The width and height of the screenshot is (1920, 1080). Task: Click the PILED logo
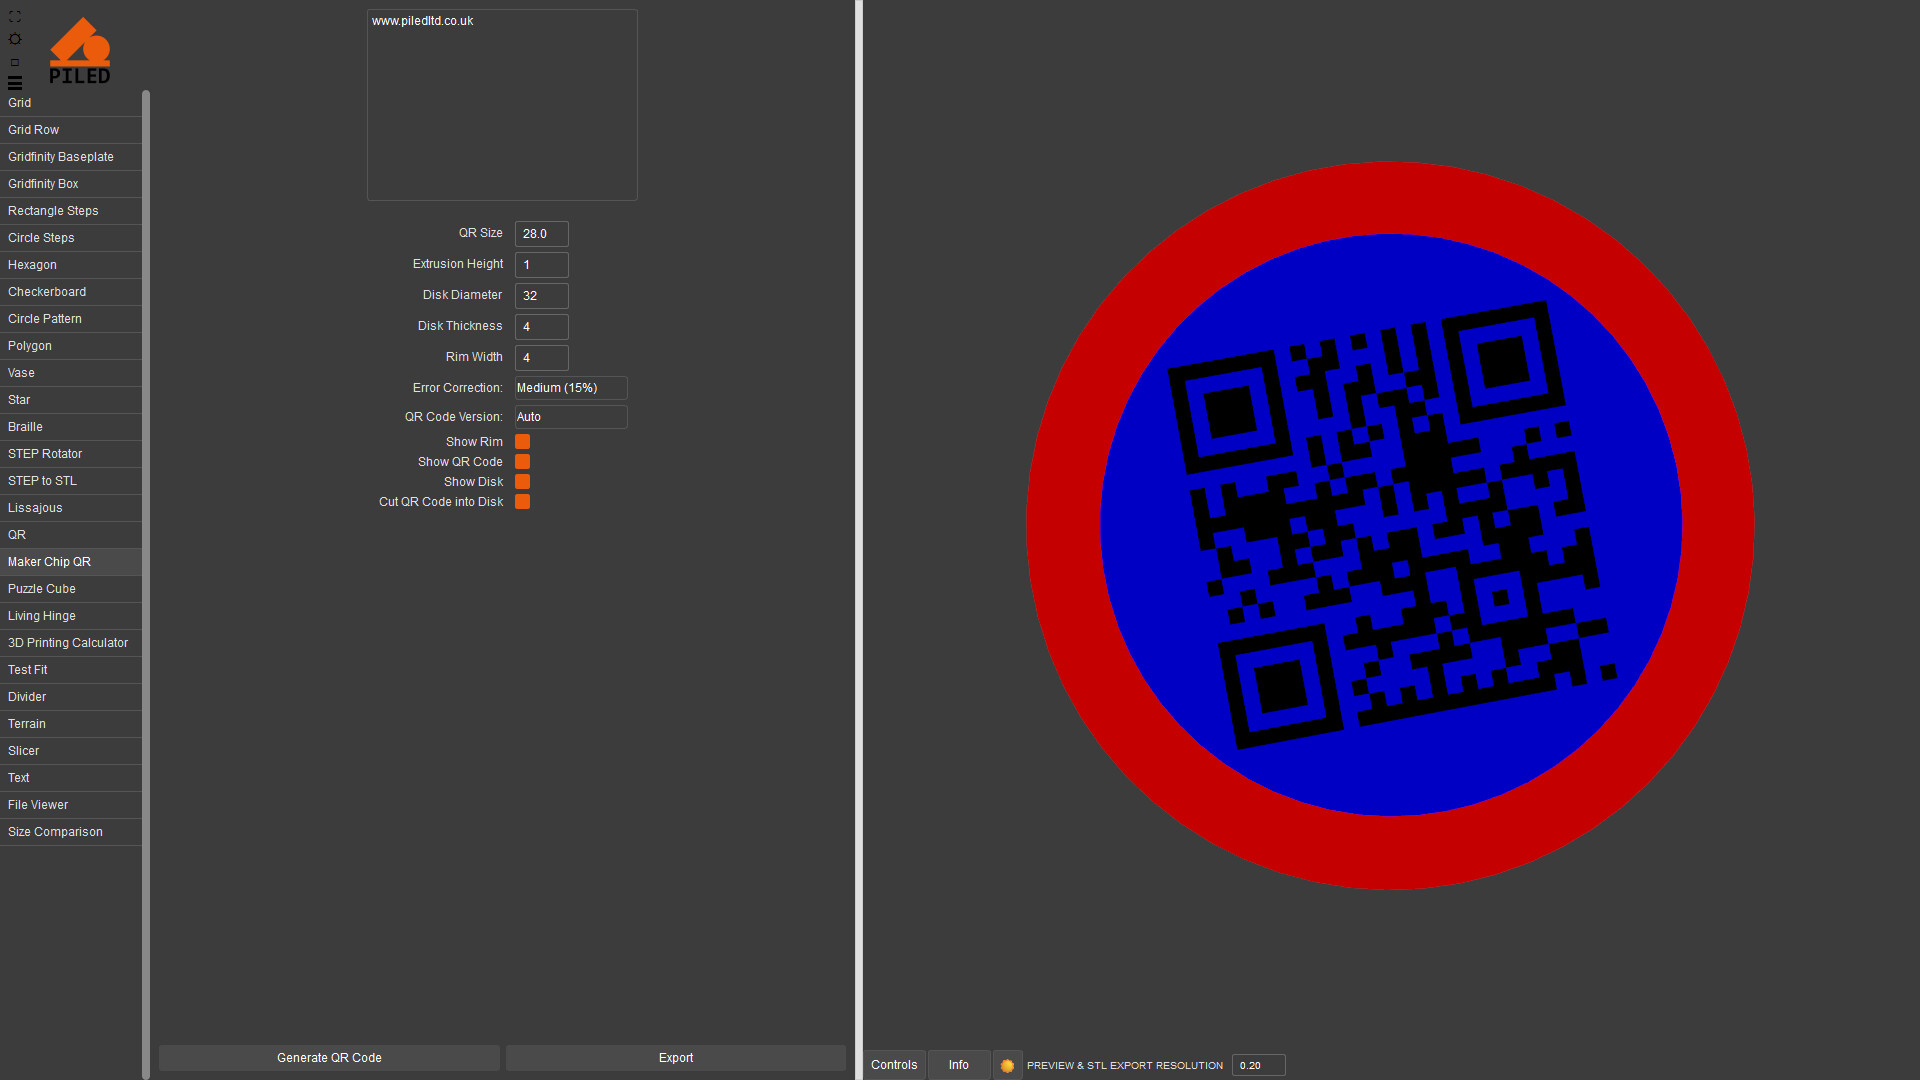(80, 51)
